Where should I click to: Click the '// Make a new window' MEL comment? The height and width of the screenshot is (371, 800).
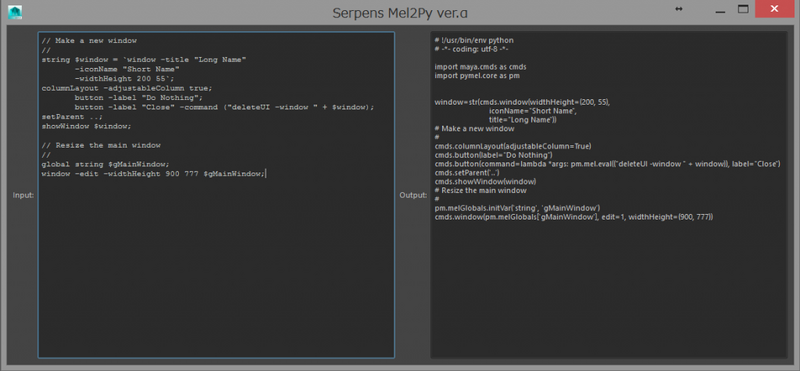point(89,40)
